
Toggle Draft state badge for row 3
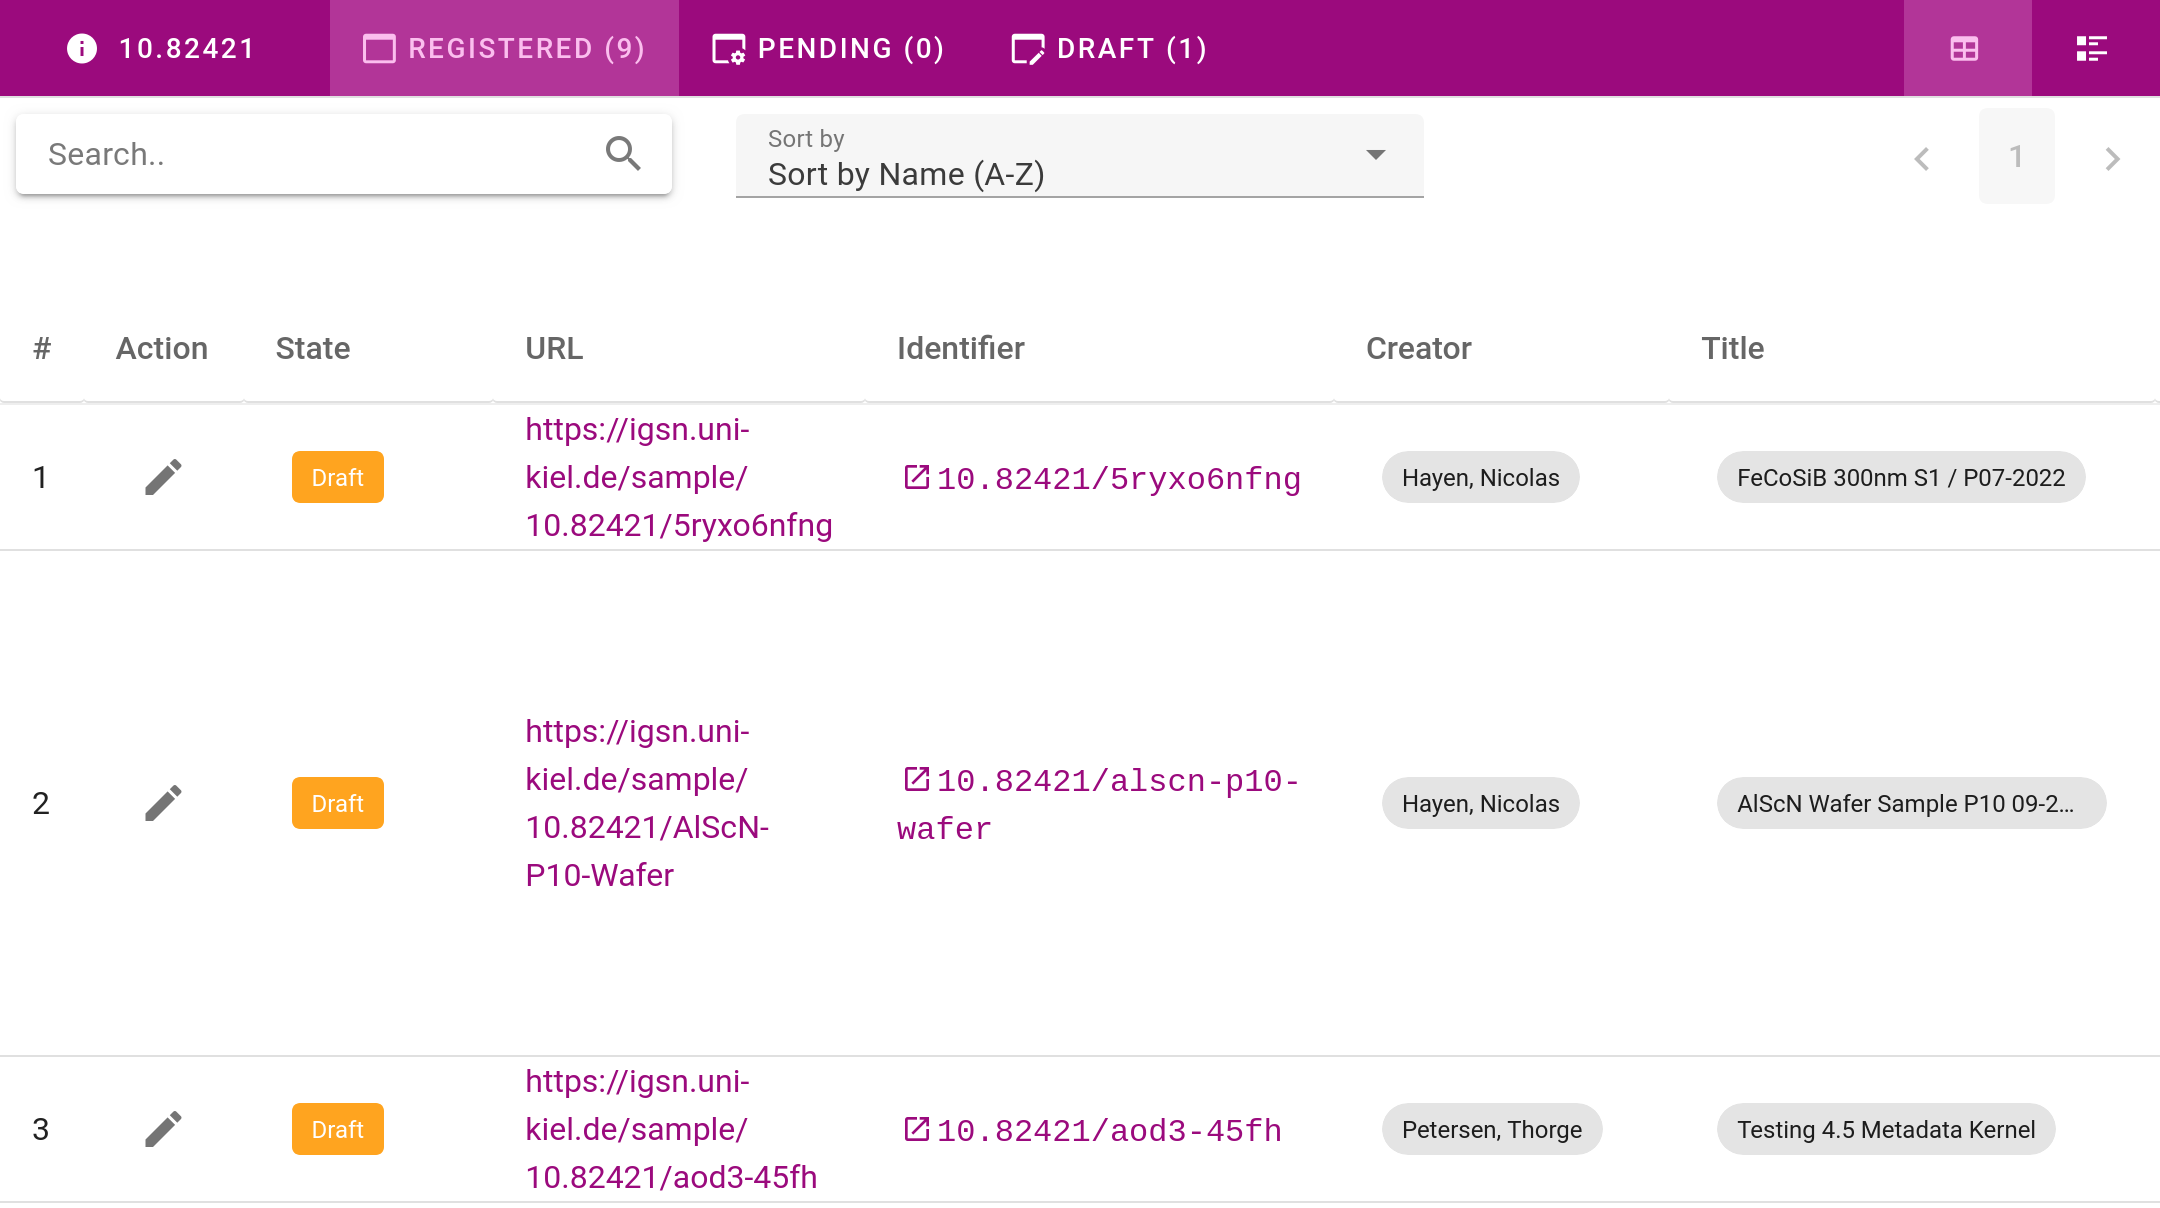coord(337,1128)
